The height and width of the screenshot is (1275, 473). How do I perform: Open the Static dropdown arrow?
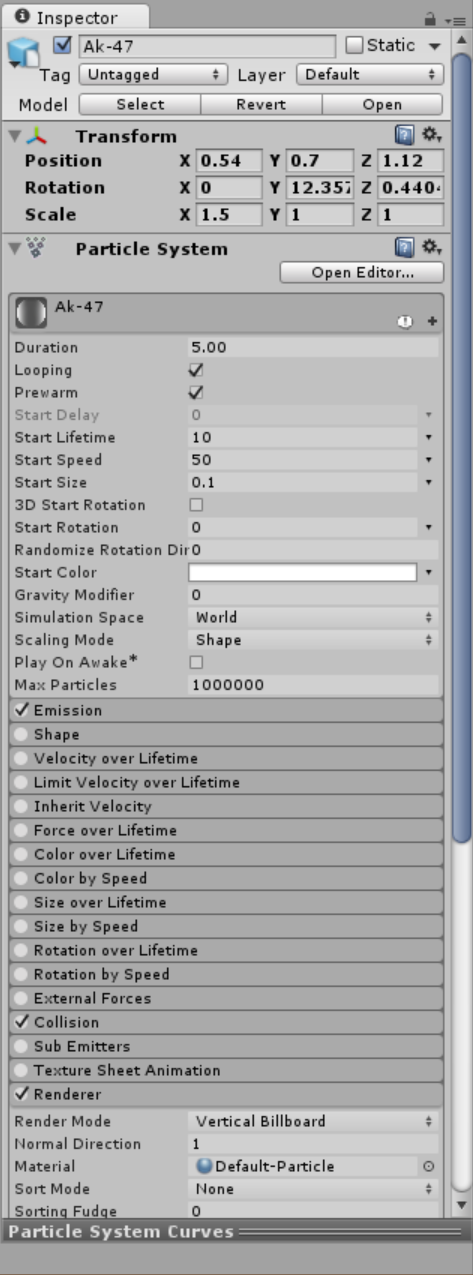coord(434,46)
